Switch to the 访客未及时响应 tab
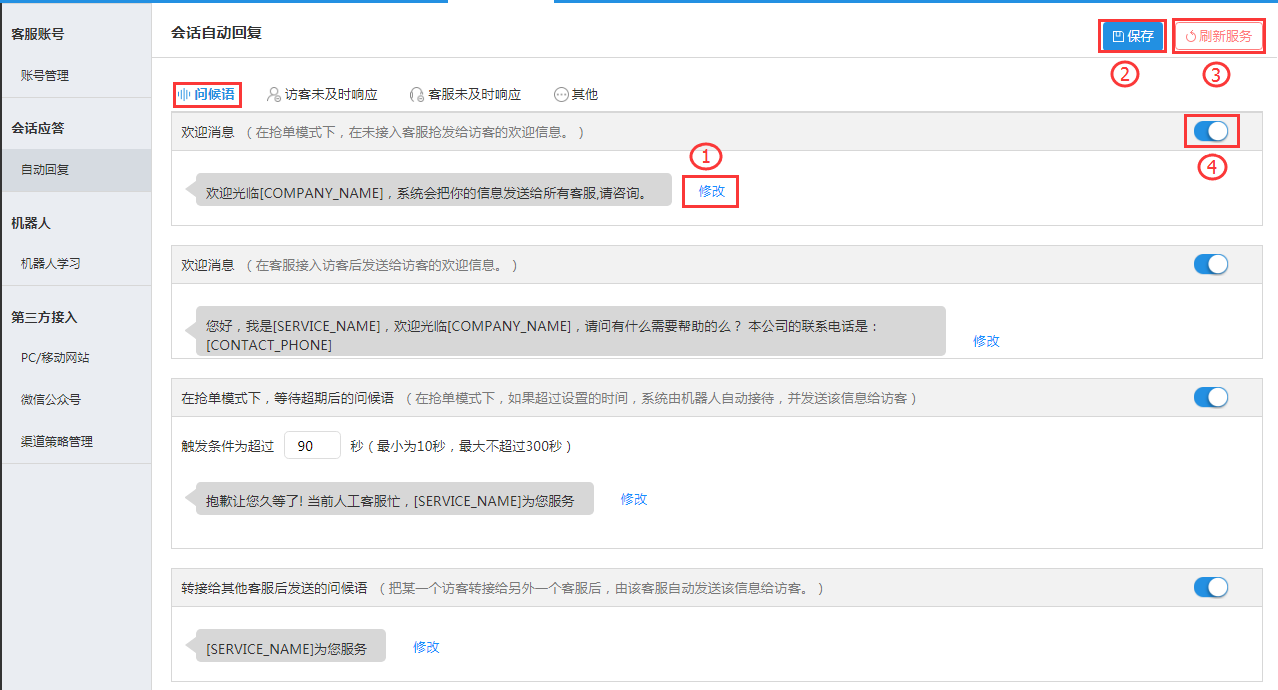This screenshot has height=690, width=1278. pos(322,94)
